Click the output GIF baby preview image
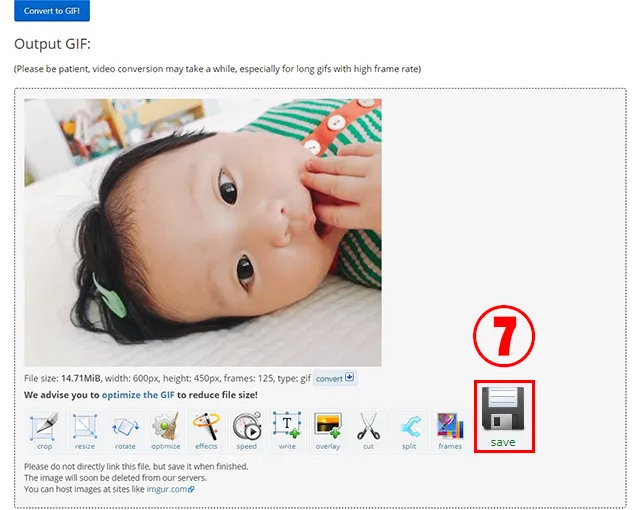The image size is (640, 510). click(x=203, y=232)
